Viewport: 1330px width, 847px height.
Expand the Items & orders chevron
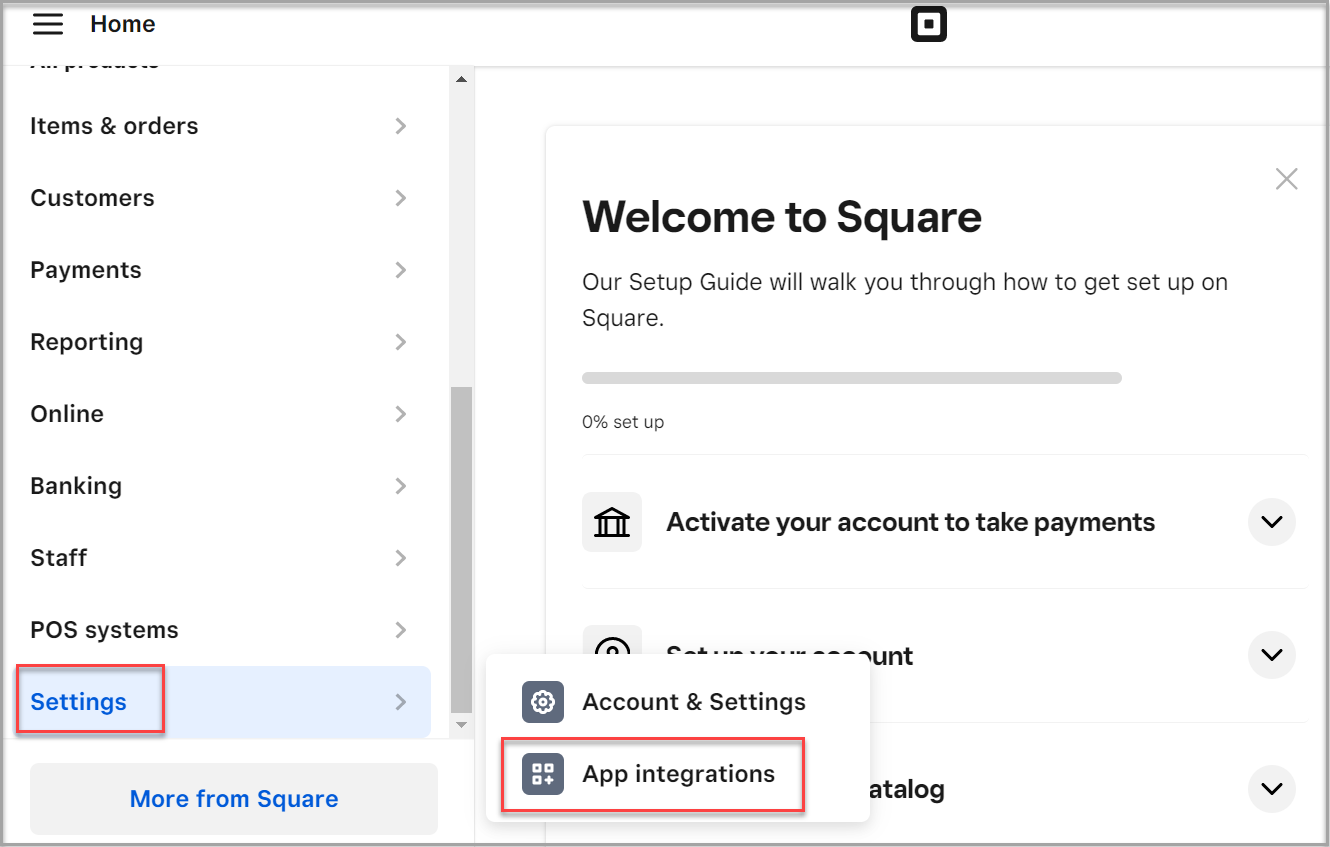pyautogui.click(x=400, y=126)
